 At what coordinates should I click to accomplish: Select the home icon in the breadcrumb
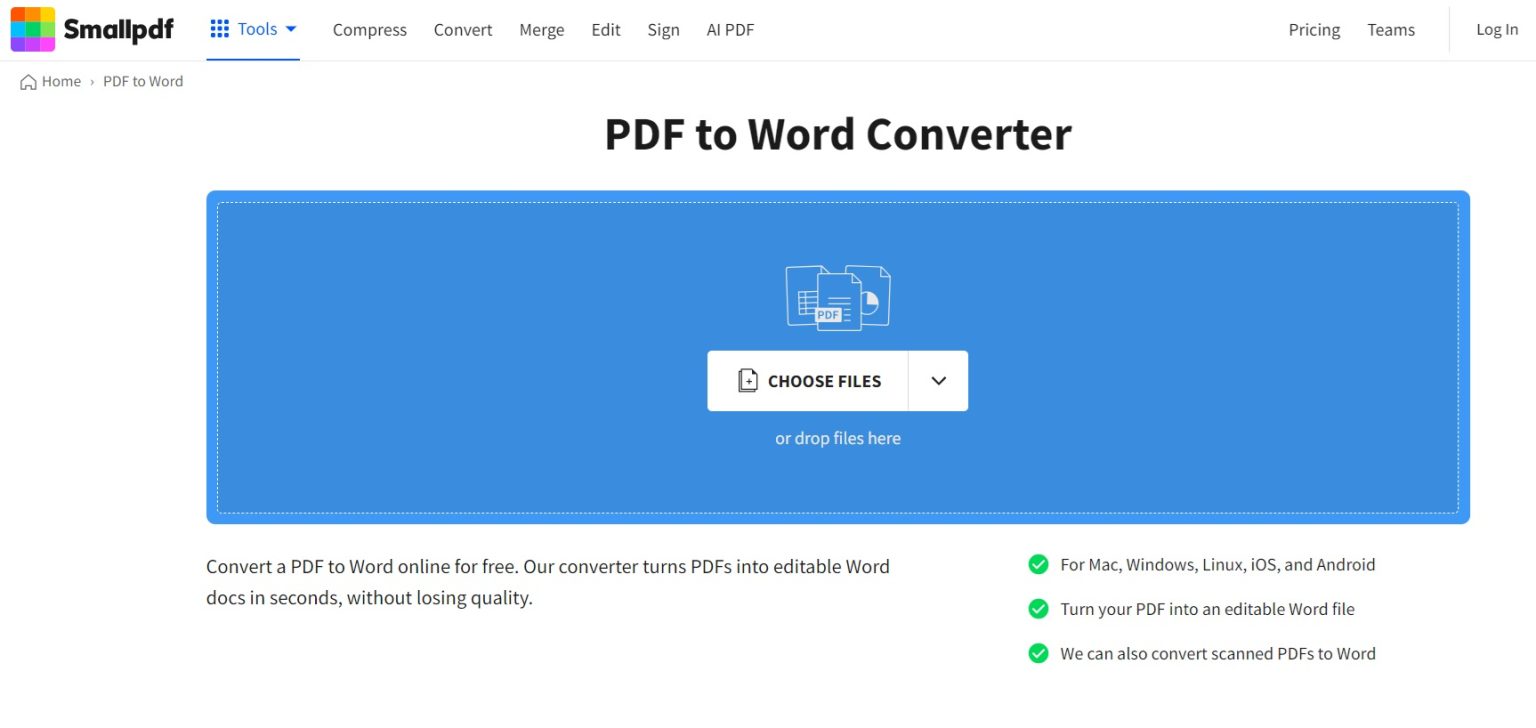point(27,81)
